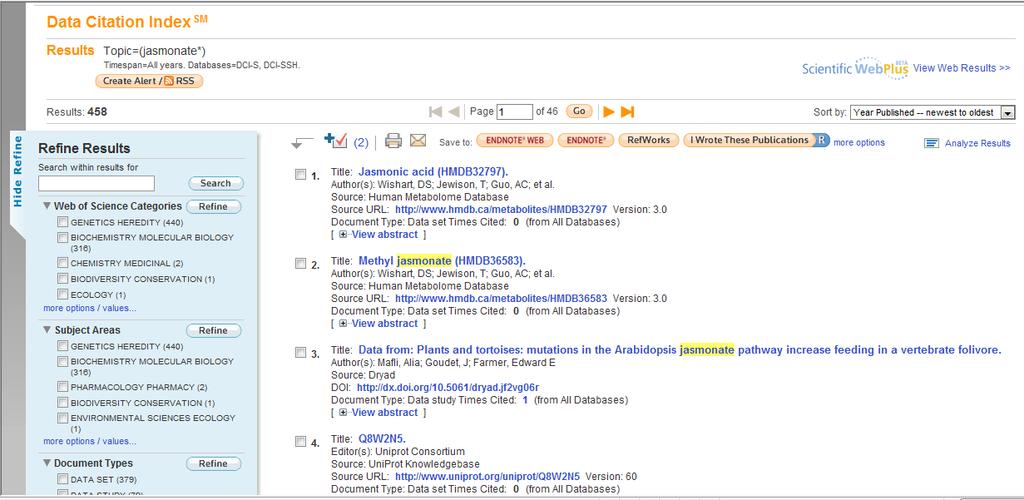Click more options link beside save buttons

tap(859, 142)
